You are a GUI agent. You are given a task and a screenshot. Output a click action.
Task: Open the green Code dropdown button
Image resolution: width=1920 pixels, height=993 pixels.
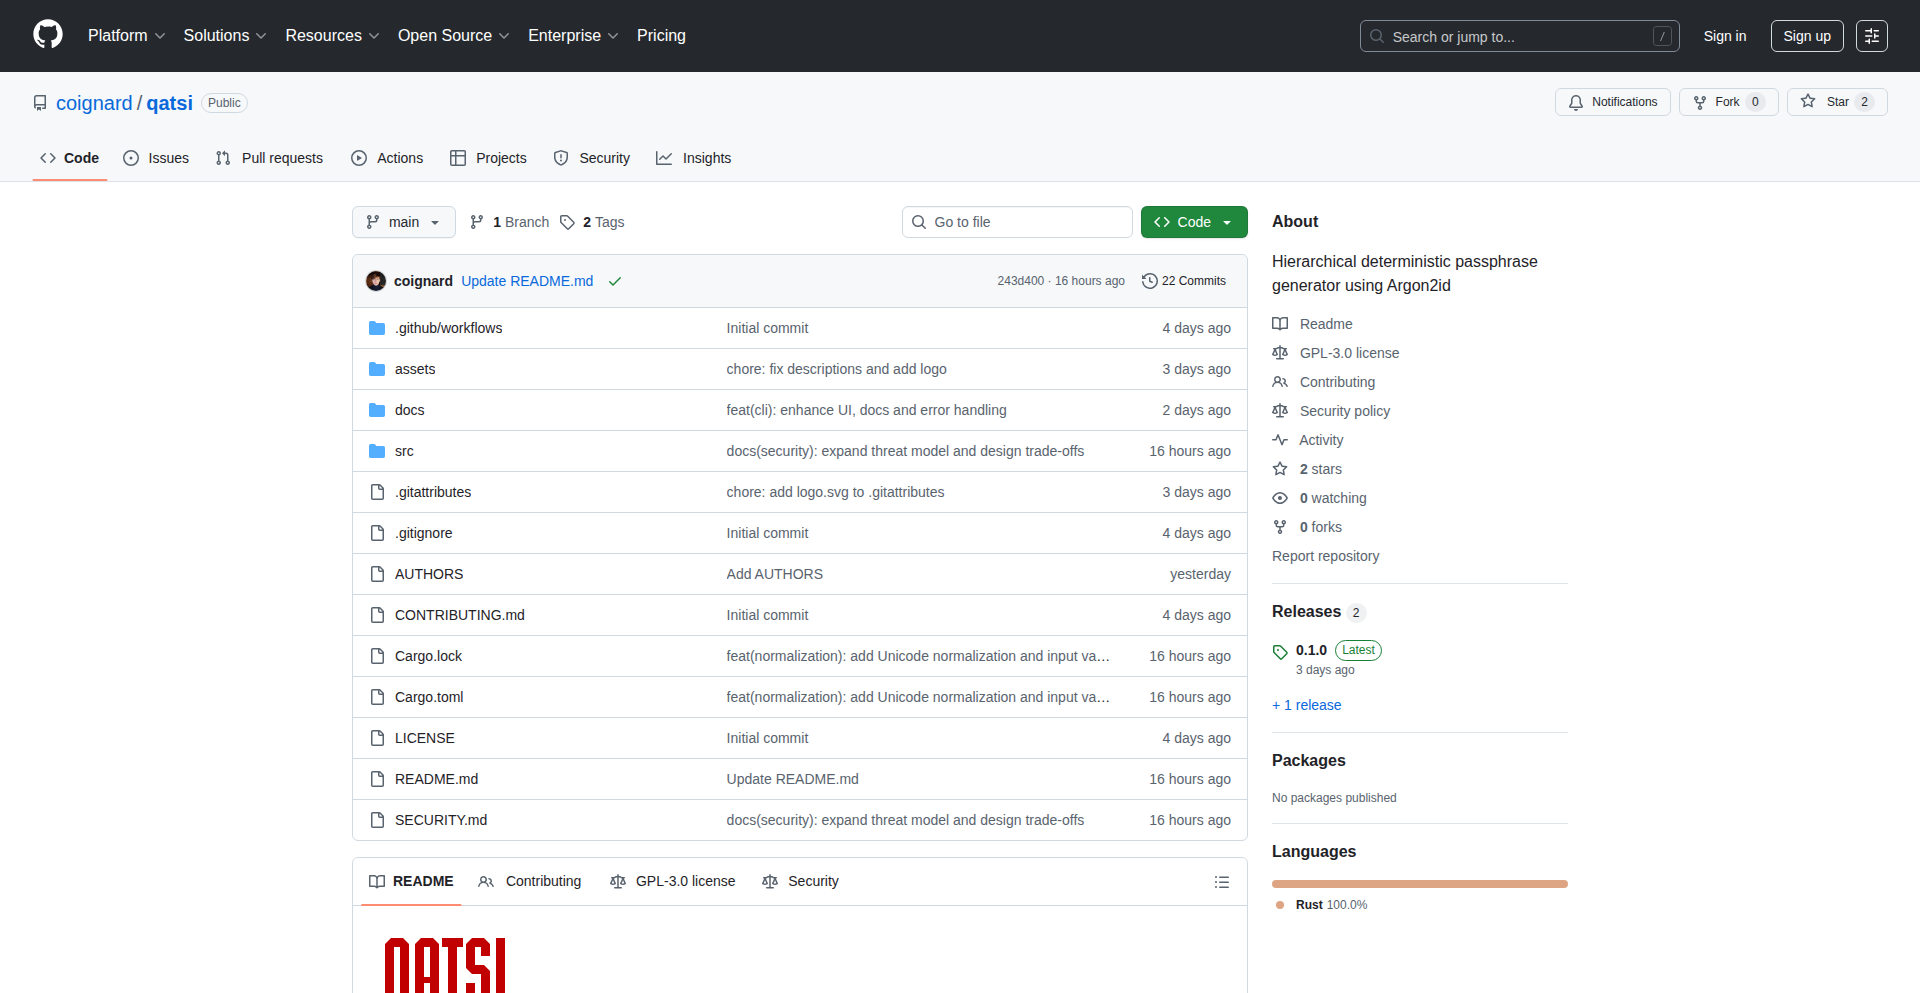click(x=1194, y=222)
